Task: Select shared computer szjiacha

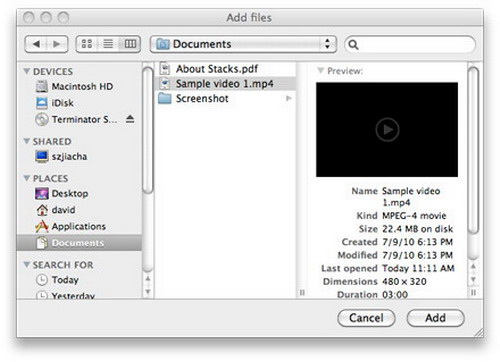Action: pyautogui.click(x=79, y=156)
